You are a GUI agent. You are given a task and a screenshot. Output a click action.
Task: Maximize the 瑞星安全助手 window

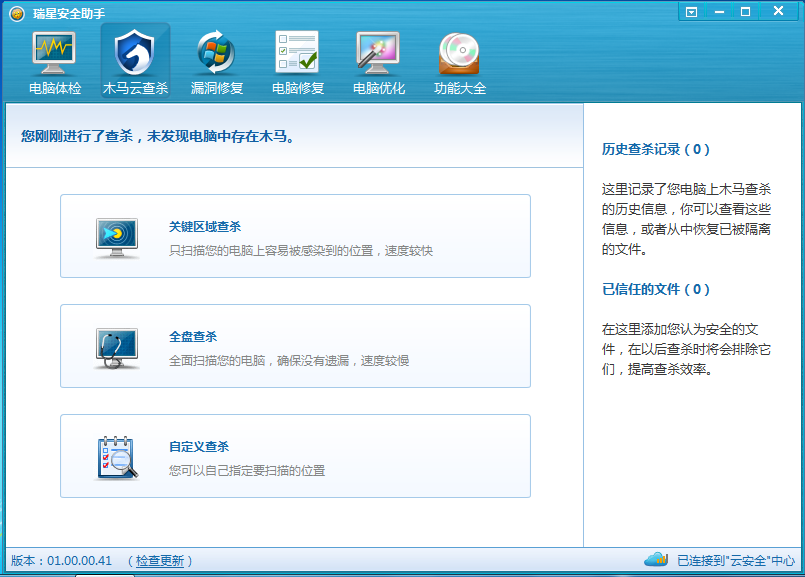745,12
